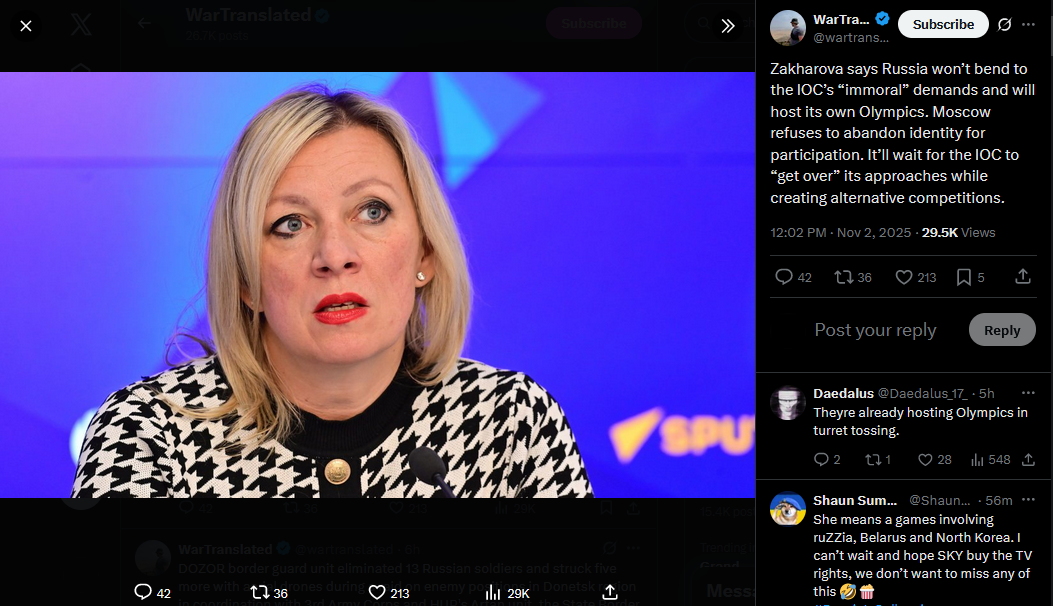1053x606 pixels.
Task: Open more options on Daedalus reply
Action: pyautogui.click(x=1028, y=393)
